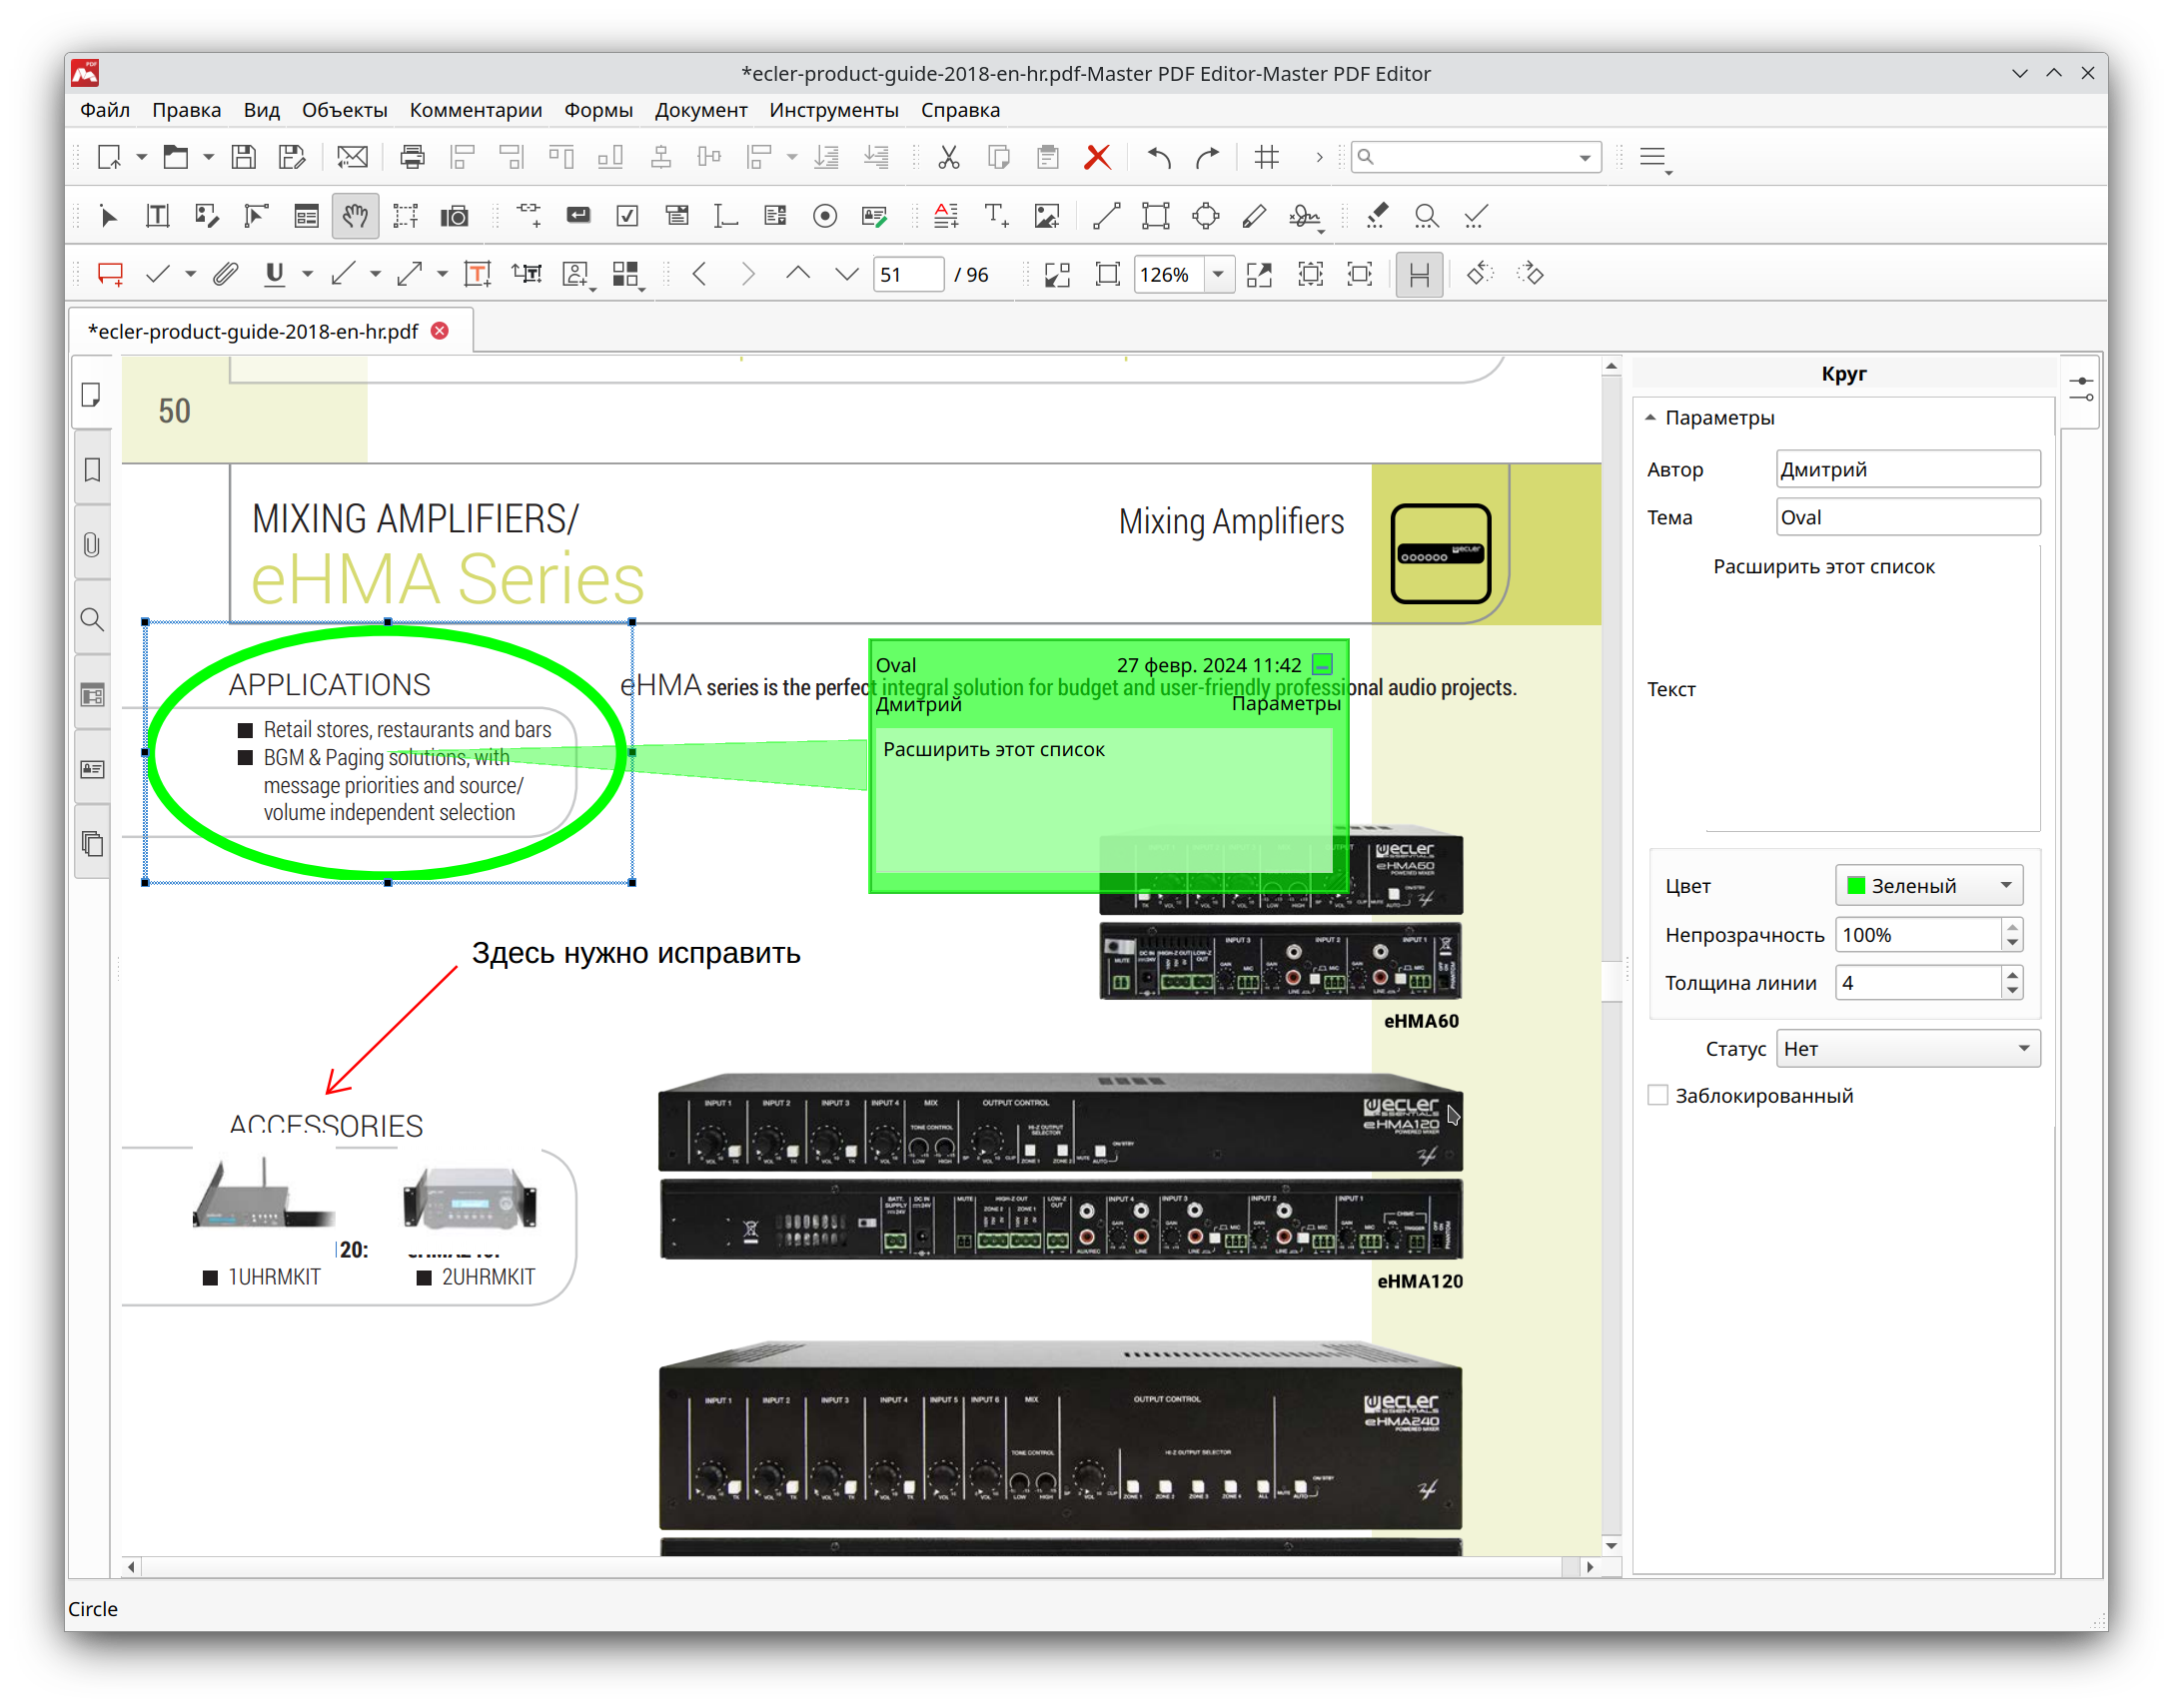Minimize the Oval popup note
This screenshot has height=1708, width=2173.
click(x=1322, y=664)
